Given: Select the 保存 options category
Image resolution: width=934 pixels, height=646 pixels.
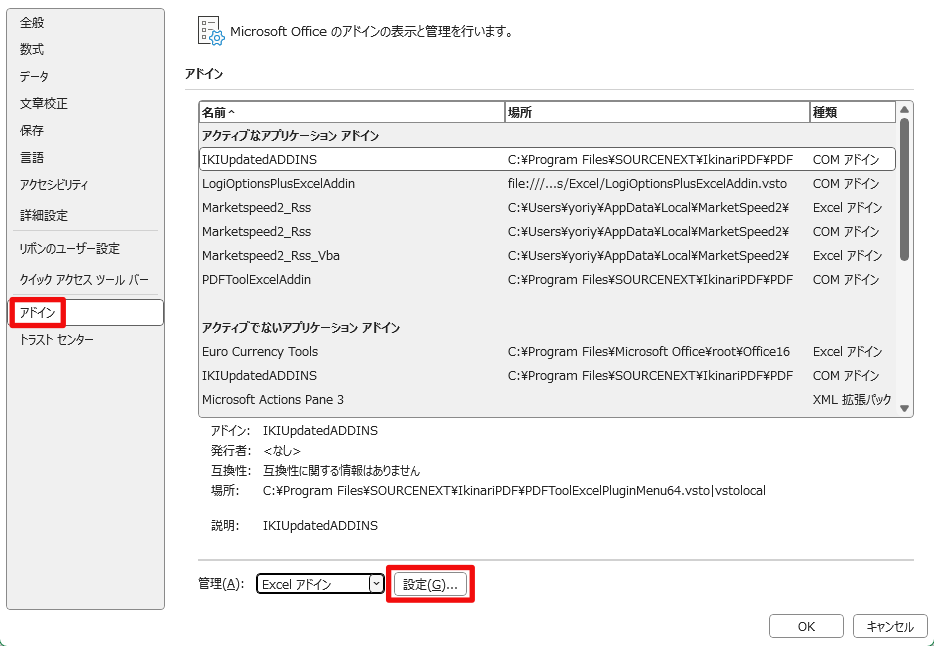Looking at the screenshot, I should tap(32, 130).
